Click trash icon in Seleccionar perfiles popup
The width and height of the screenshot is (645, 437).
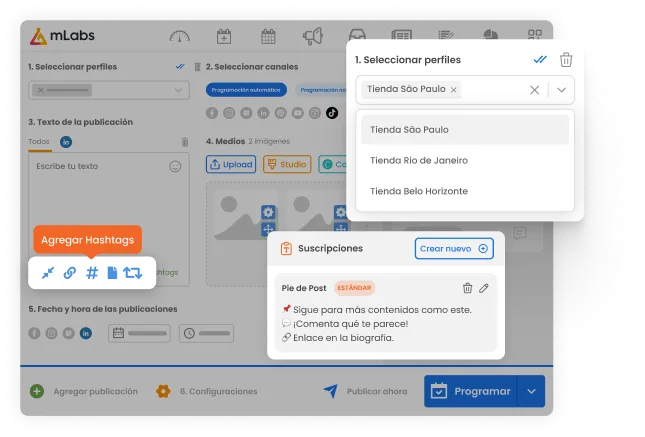tap(566, 60)
